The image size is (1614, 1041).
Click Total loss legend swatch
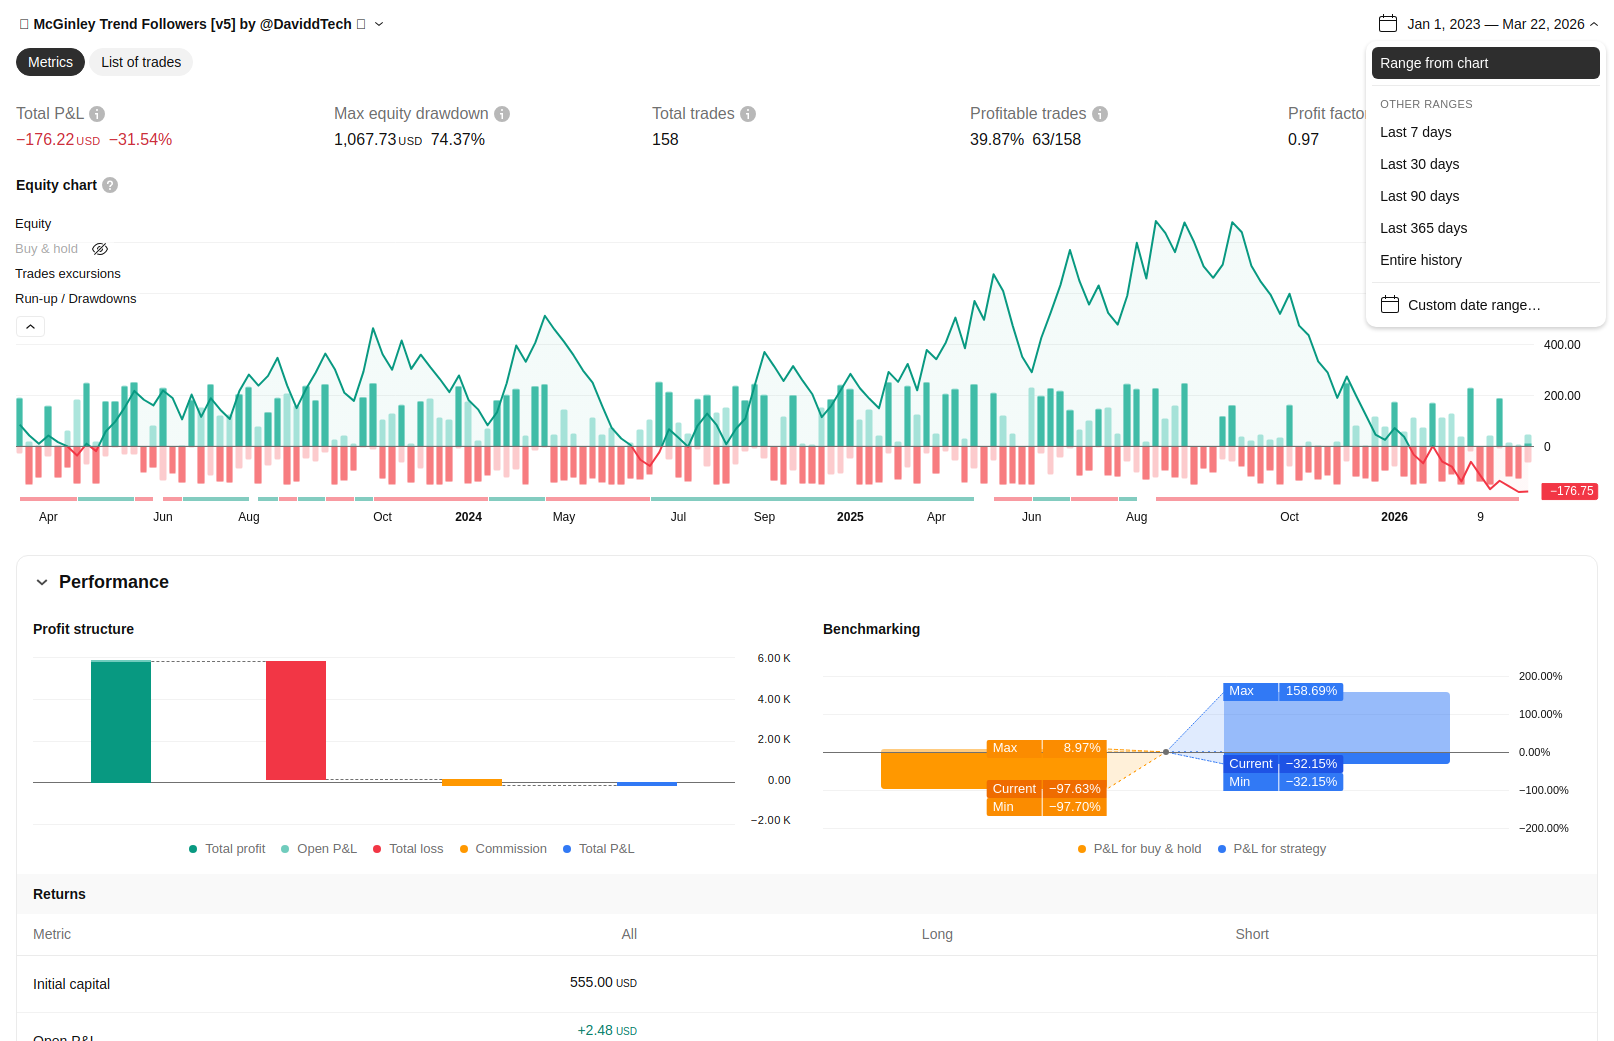tap(377, 849)
